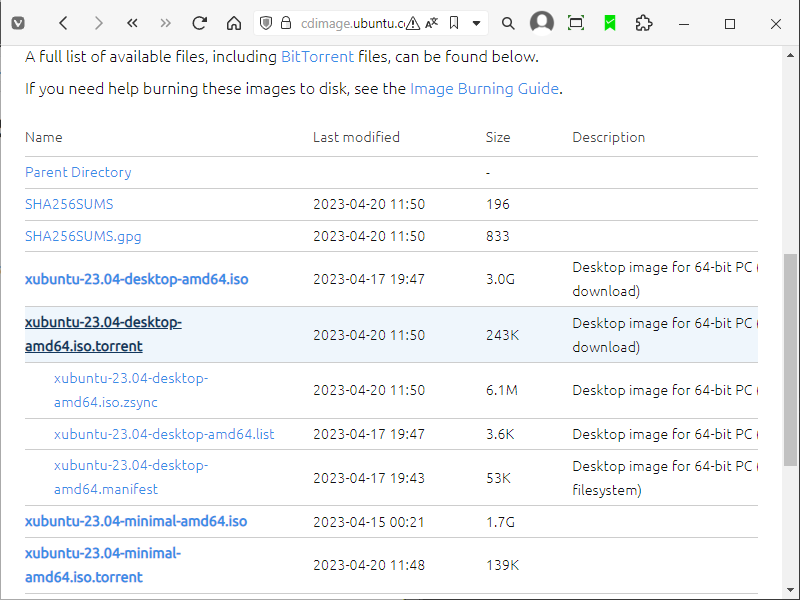This screenshot has width=800, height=600.
Task: Click the warning triangle in address bar
Action: coord(413,23)
